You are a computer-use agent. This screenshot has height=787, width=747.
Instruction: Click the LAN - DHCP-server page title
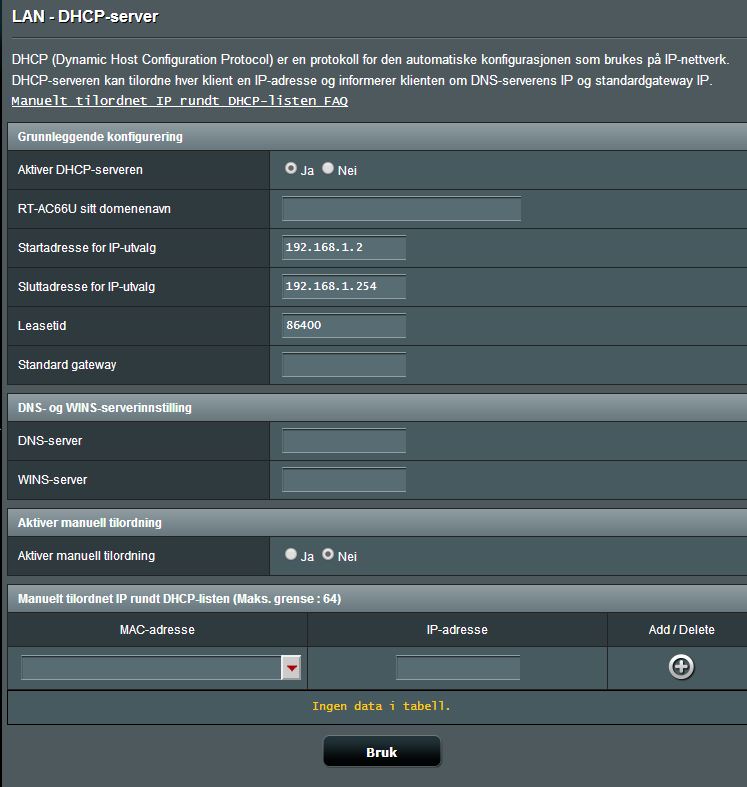(x=85, y=17)
